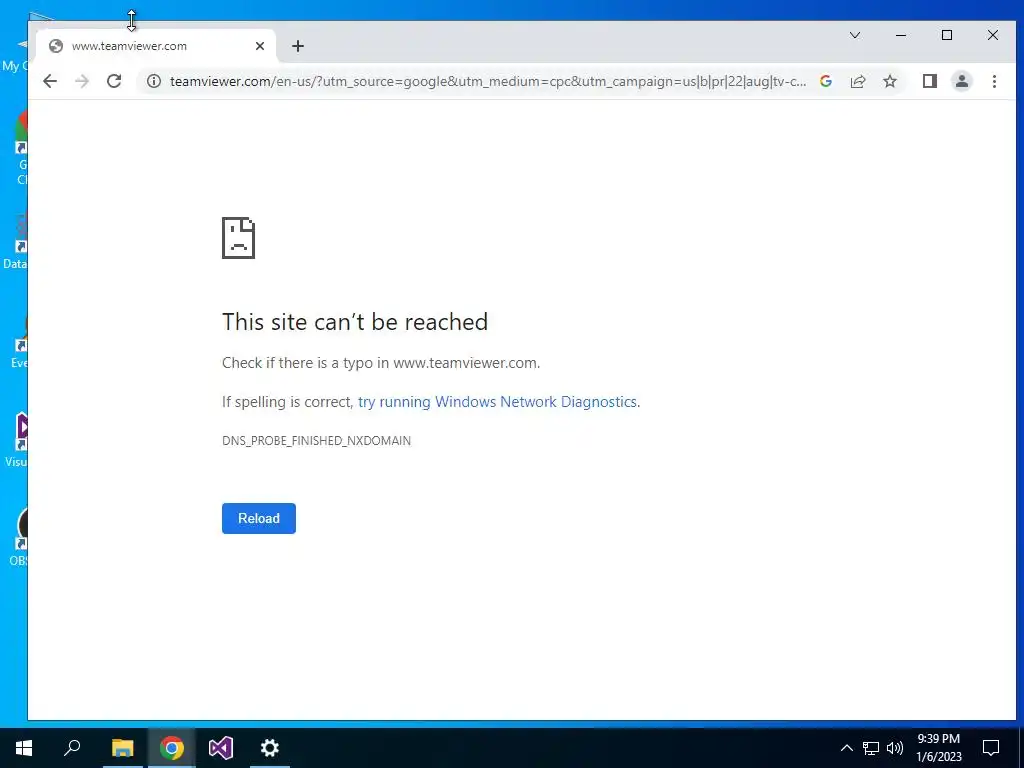
Task: Click the DNS_PROBE_FINISHED_NXDOMAIN error code
Action: point(316,441)
